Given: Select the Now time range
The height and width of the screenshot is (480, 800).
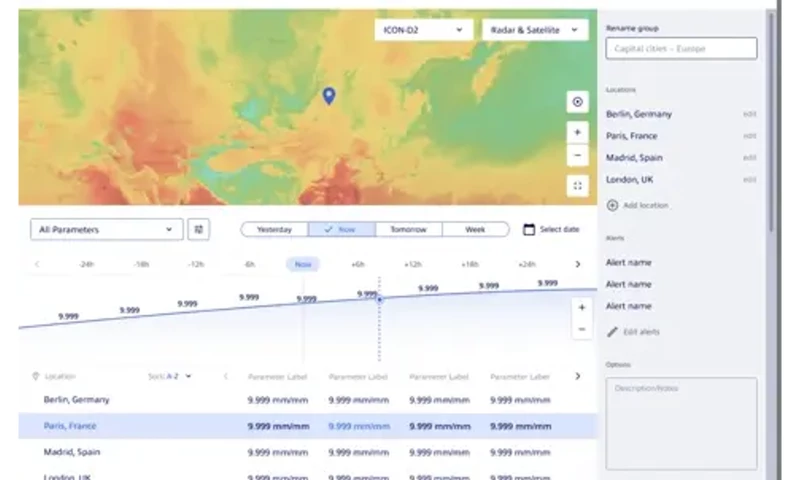Looking at the screenshot, I should [342, 230].
